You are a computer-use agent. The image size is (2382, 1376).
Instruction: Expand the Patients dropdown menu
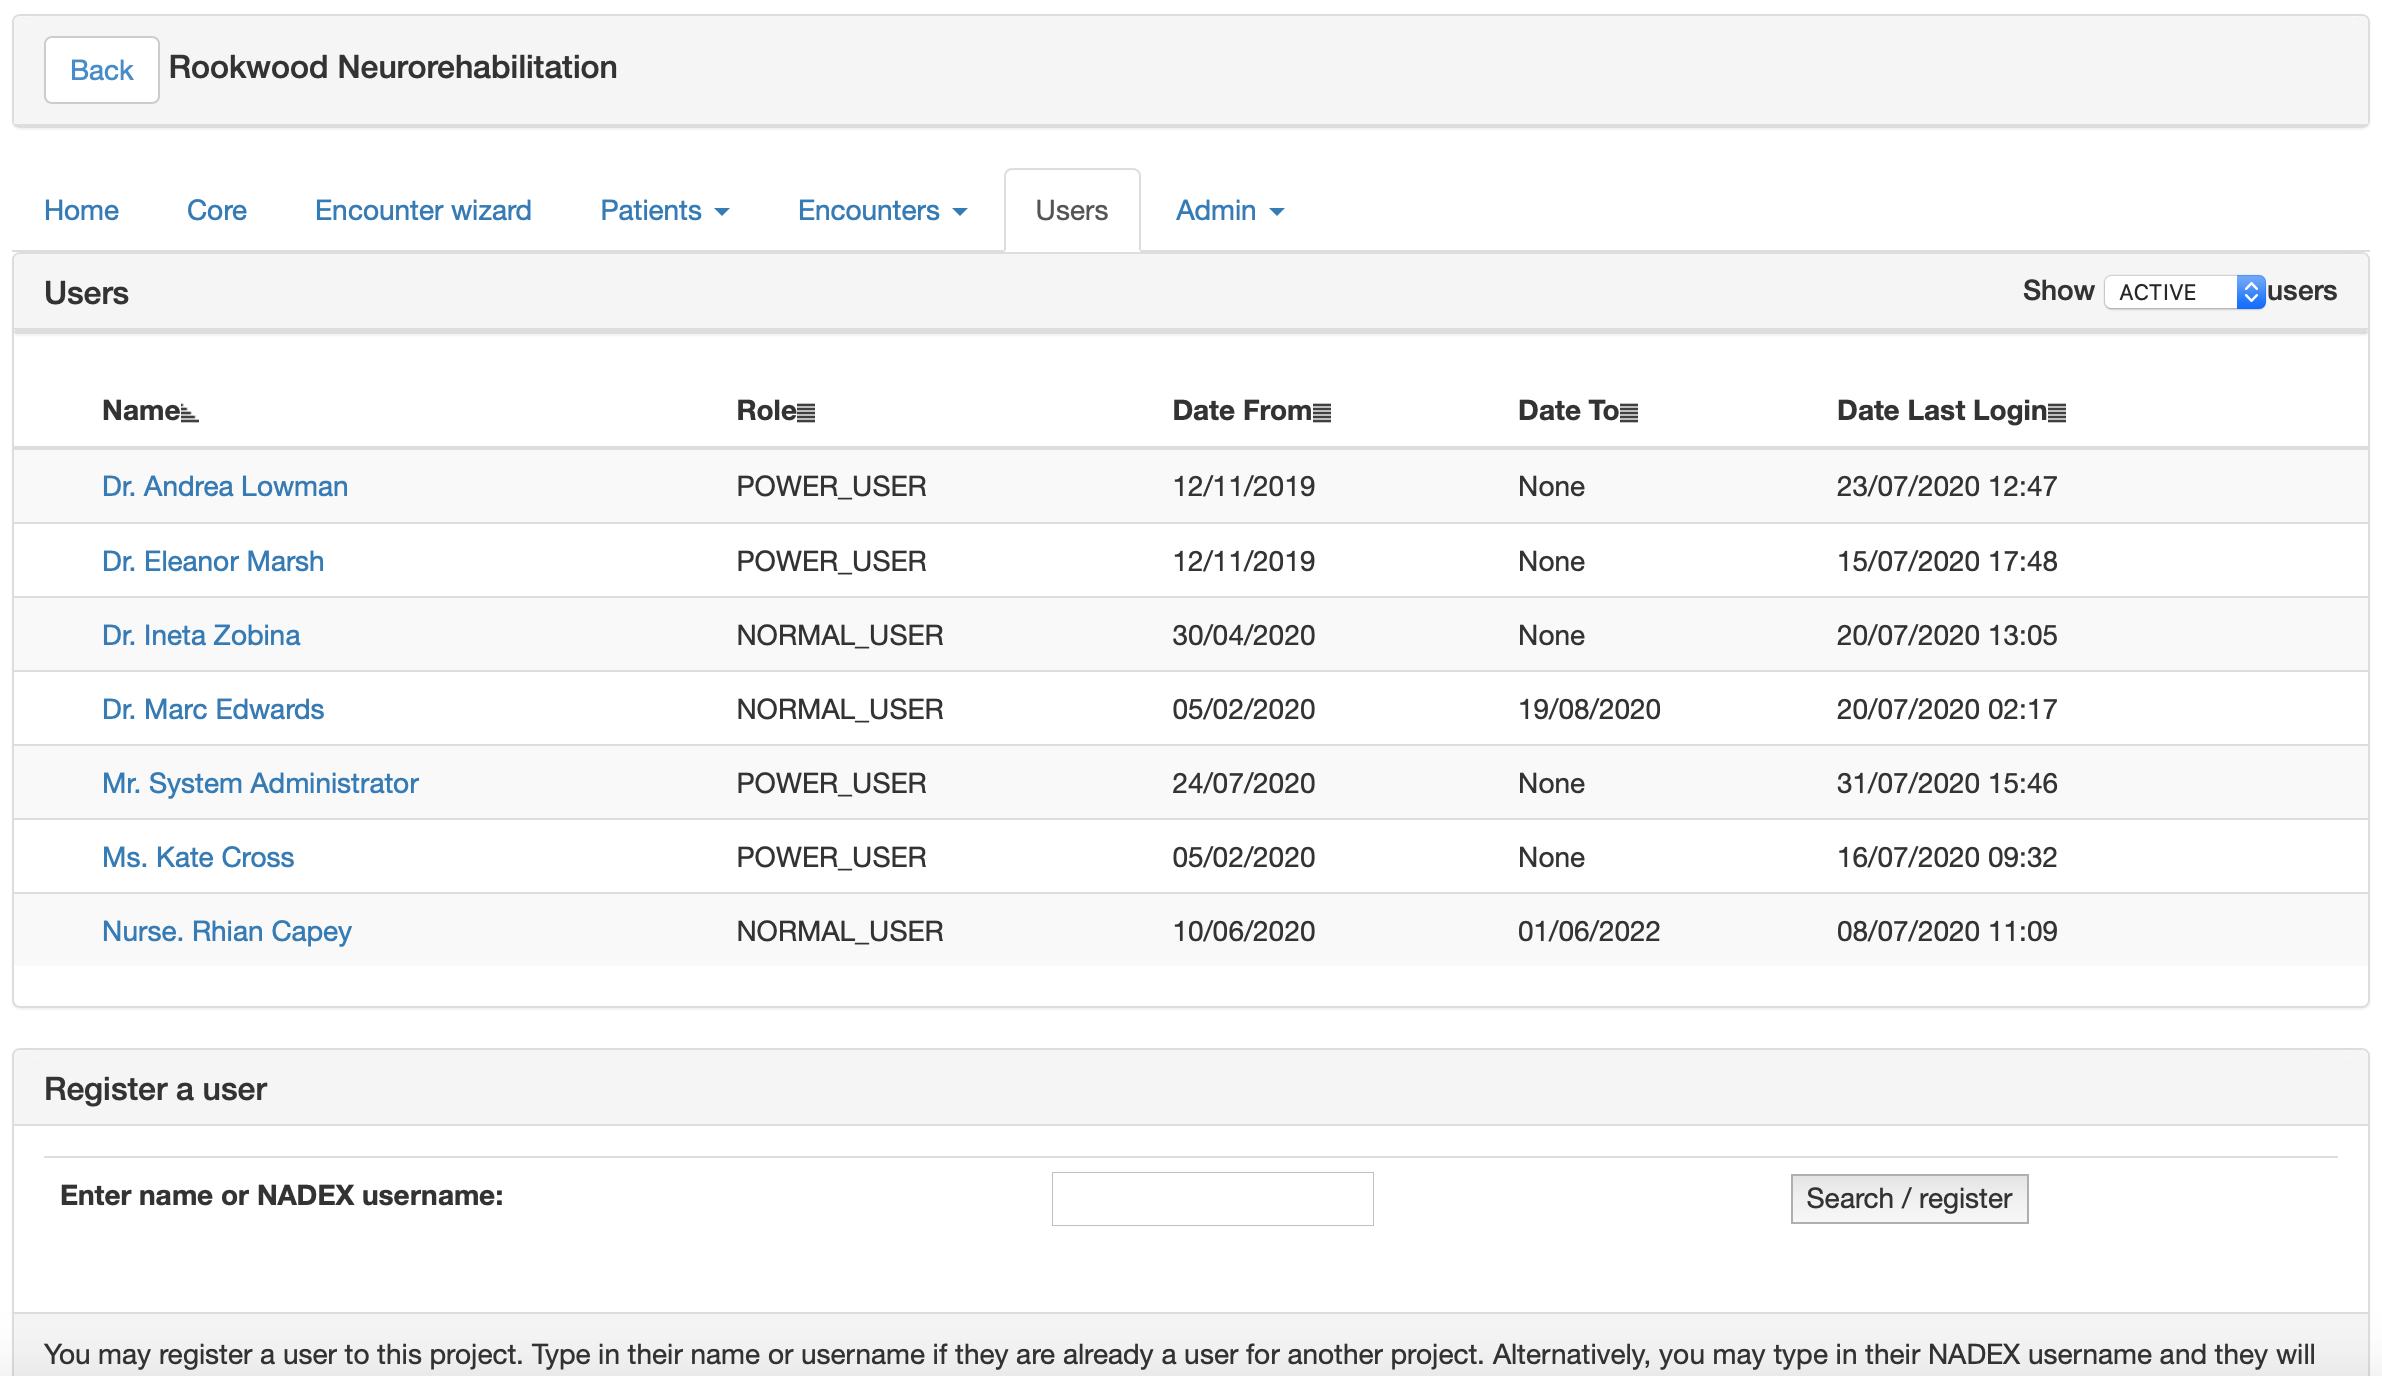[x=664, y=211]
